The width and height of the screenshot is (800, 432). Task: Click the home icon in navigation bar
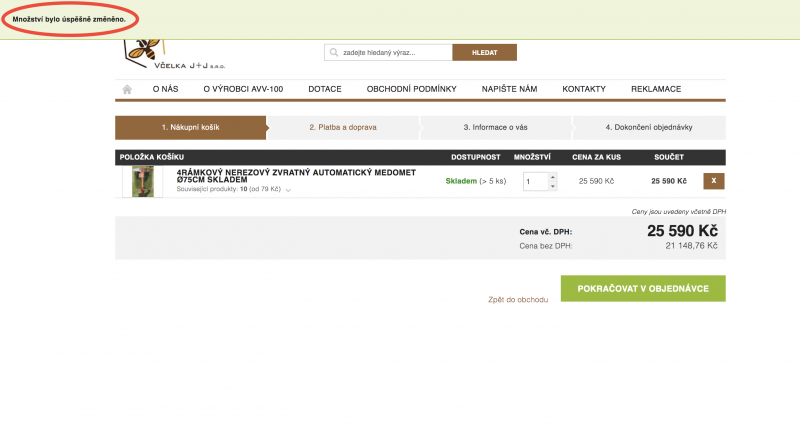(x=127, y=89)
